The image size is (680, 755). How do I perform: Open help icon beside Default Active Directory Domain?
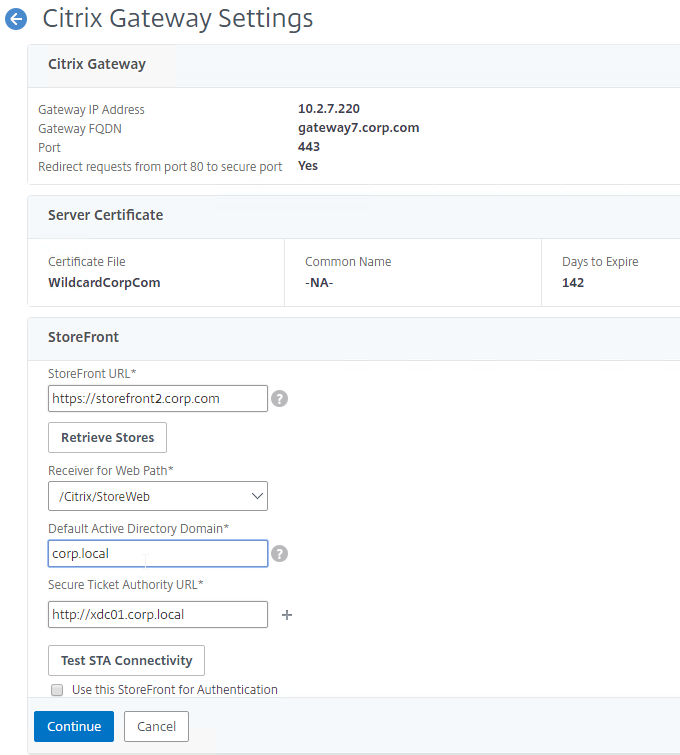[279, 554]
